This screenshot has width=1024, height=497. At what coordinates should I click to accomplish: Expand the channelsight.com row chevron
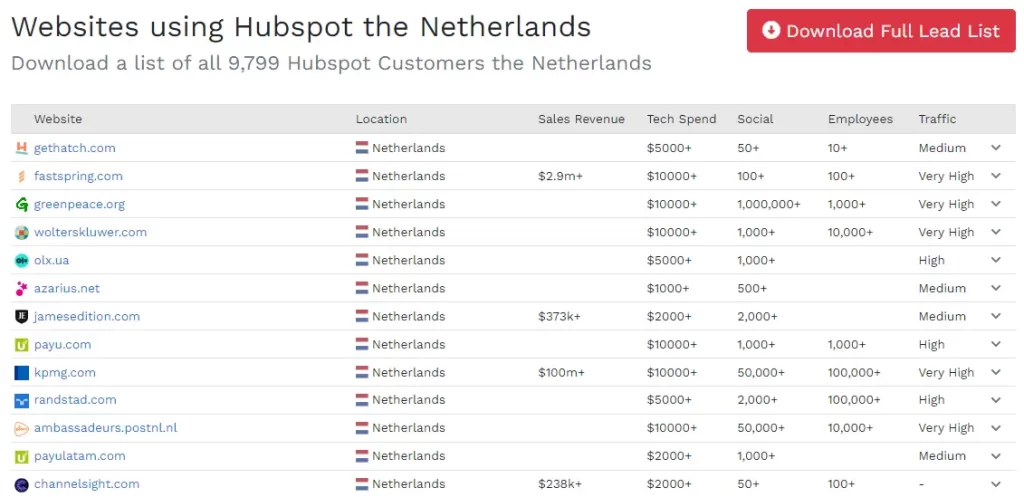pyautogui.click(x=995, y=484)
